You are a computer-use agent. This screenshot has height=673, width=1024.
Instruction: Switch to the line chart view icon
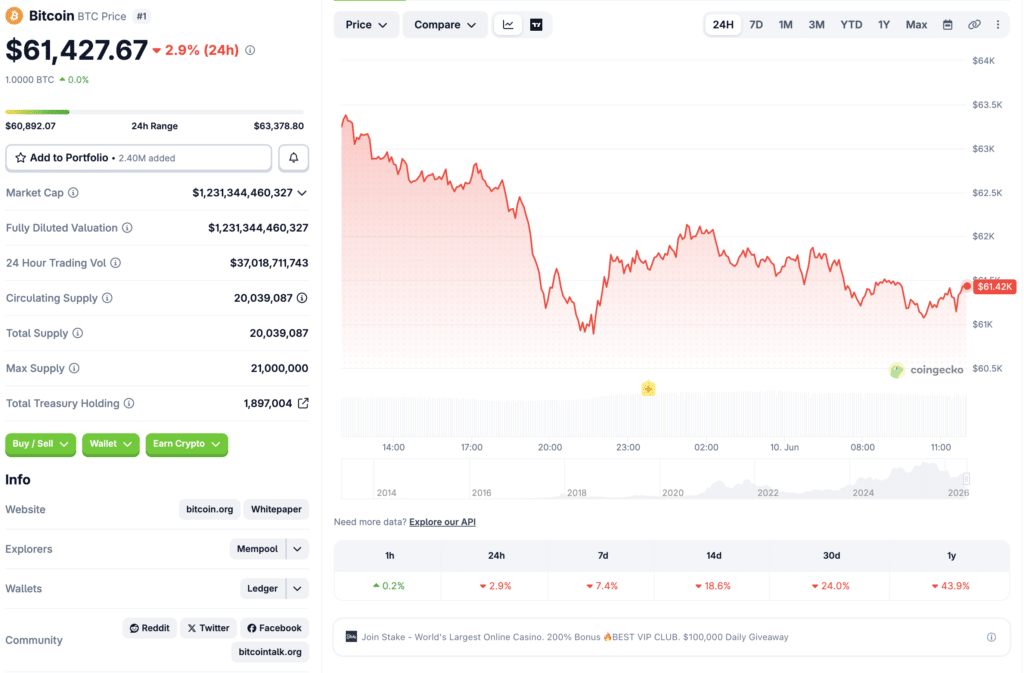[x=508, y=25]
